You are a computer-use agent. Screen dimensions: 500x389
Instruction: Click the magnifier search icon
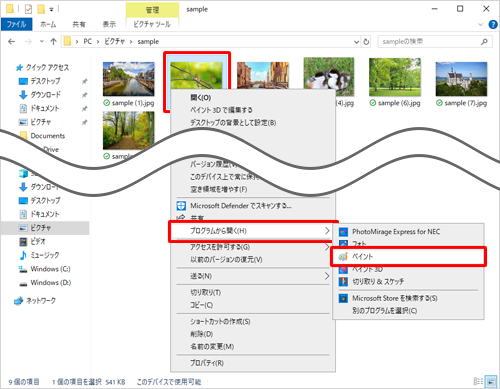click(x=484, y=42)
